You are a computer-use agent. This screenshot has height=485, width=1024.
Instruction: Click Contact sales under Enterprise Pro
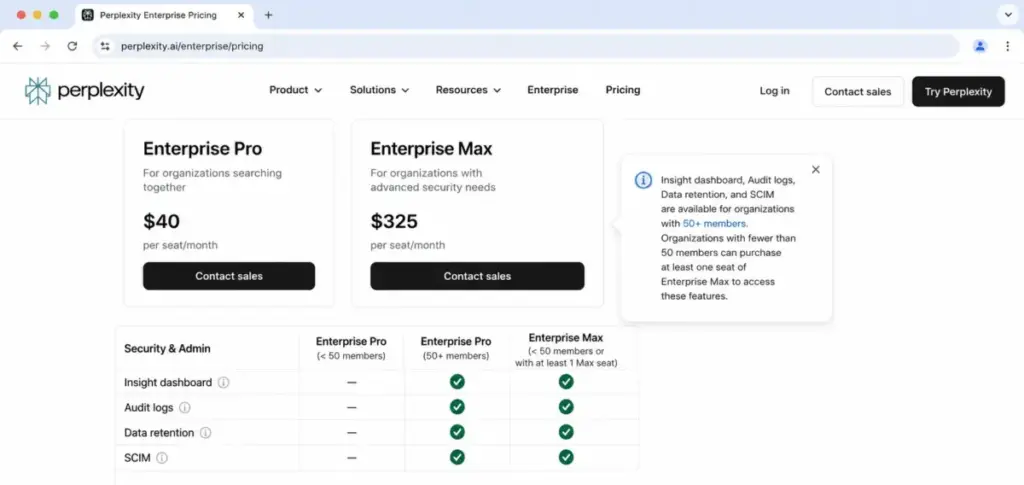pos(229,276)
